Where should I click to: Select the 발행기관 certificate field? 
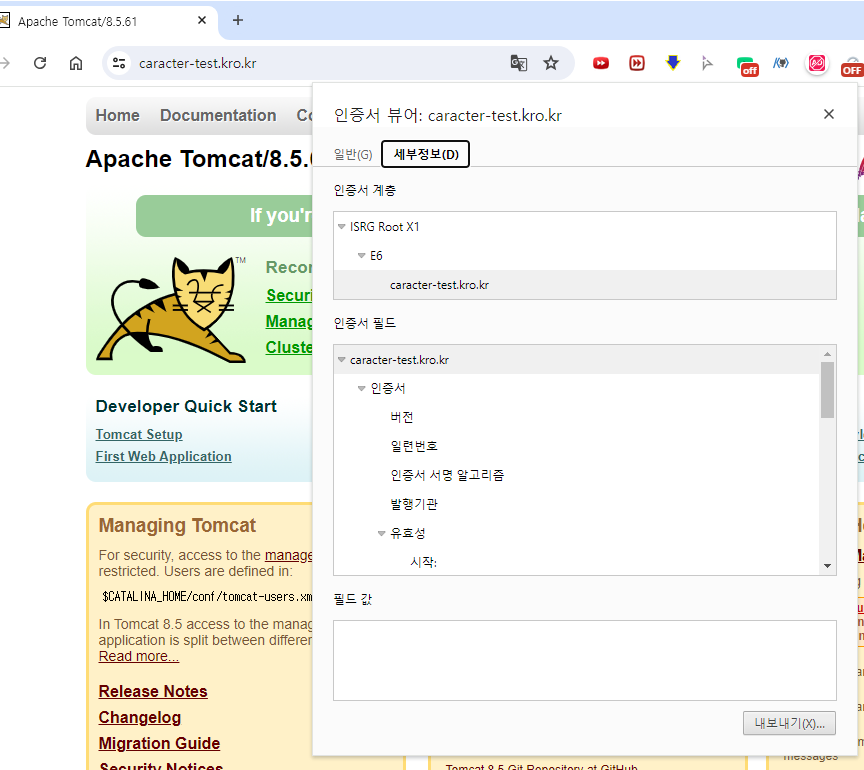tap(414, 504)
